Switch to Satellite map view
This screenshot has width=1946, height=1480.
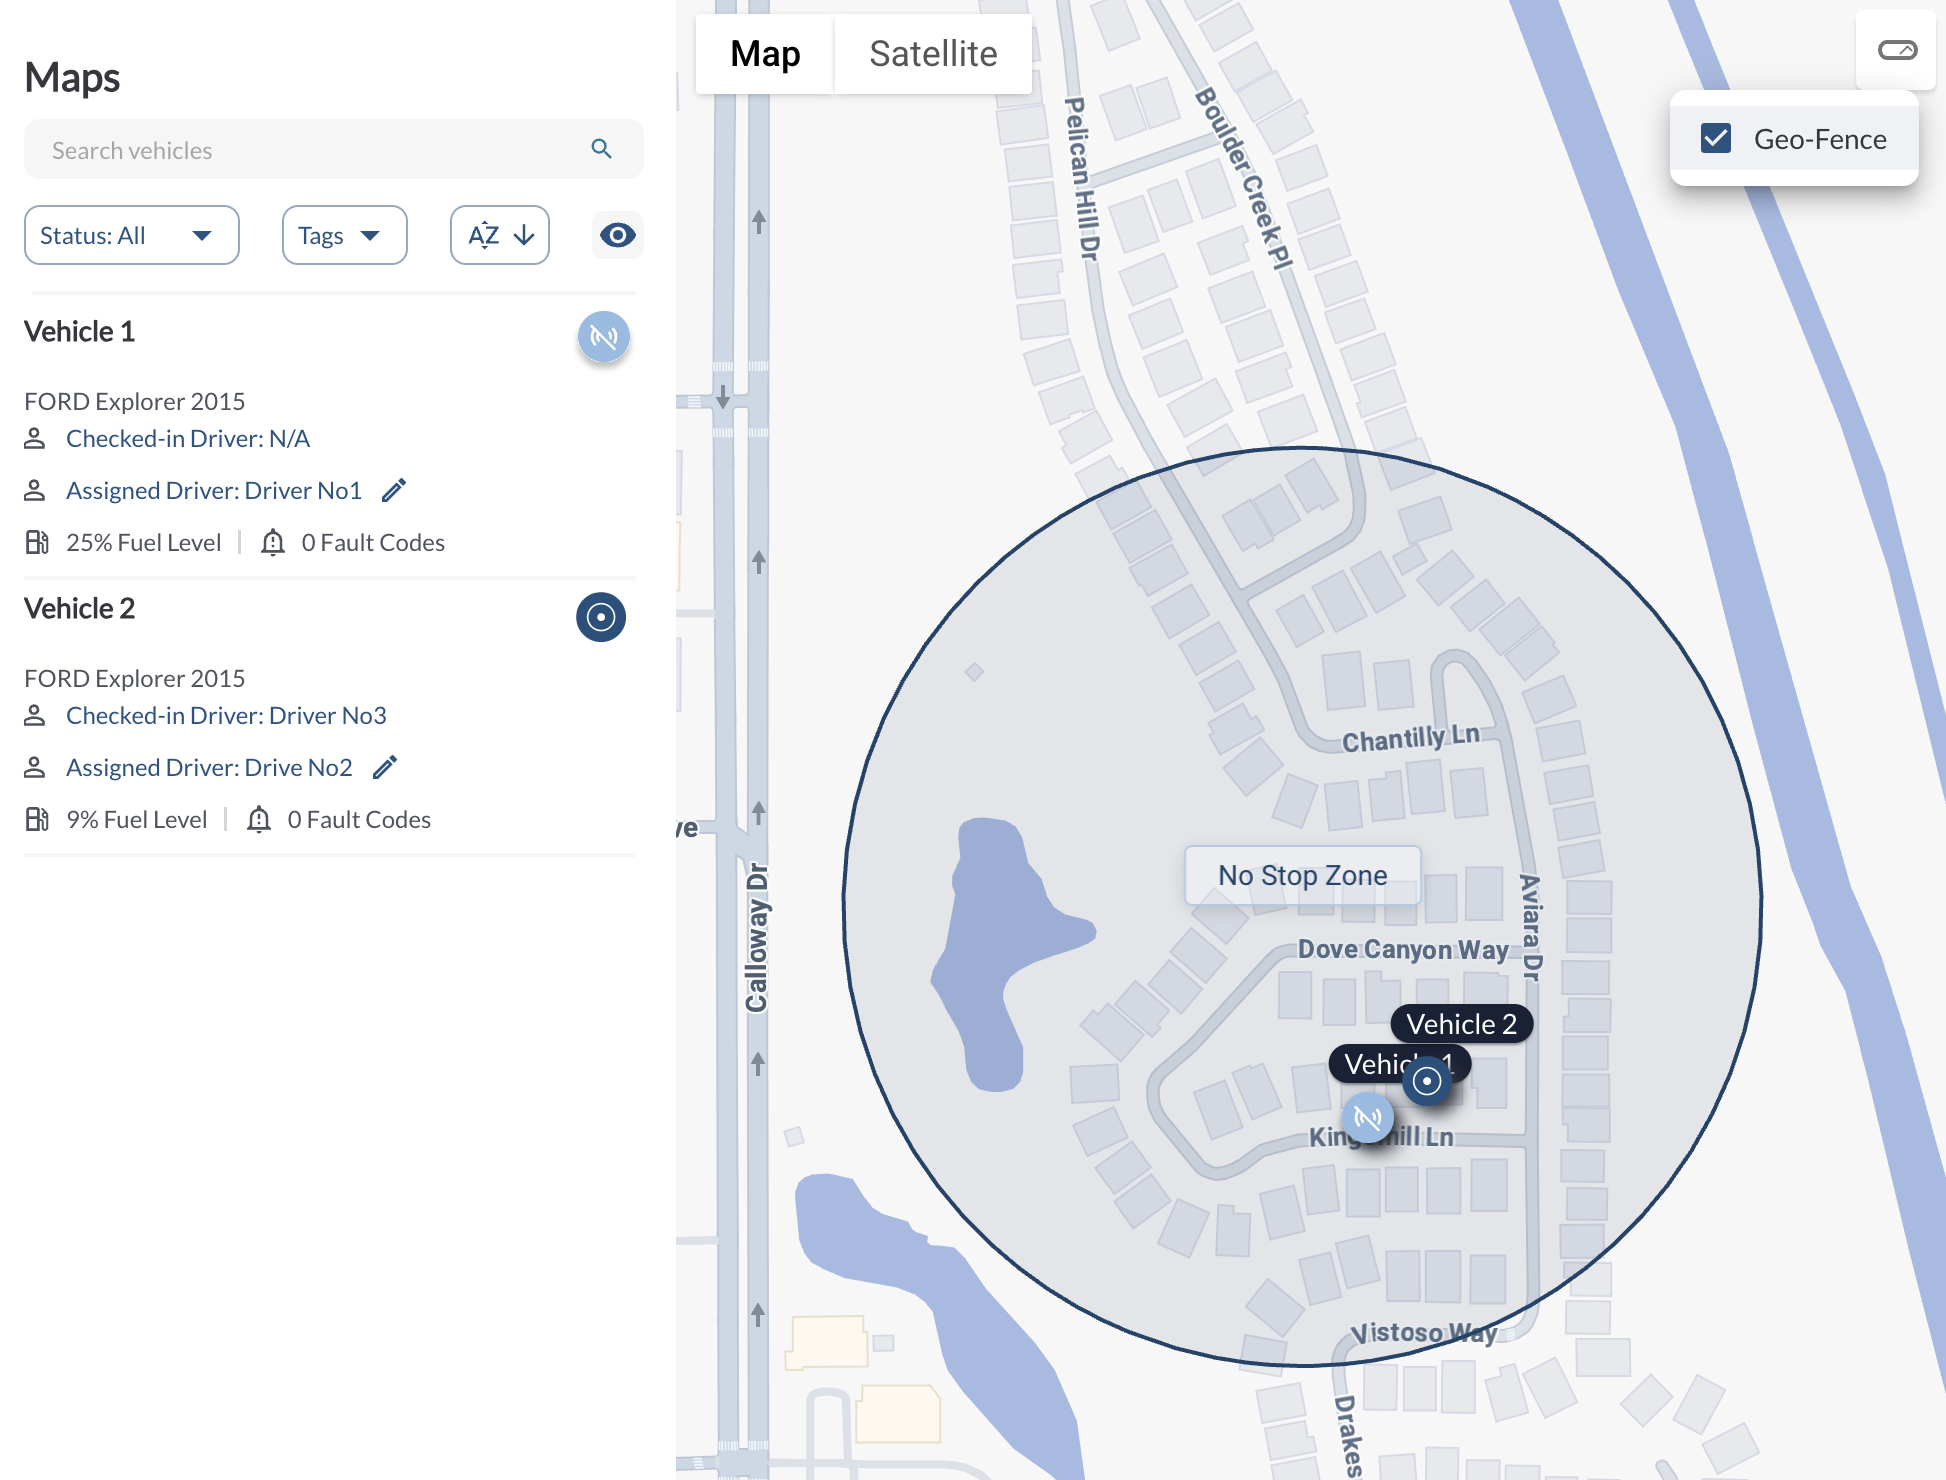click(932, 54)
